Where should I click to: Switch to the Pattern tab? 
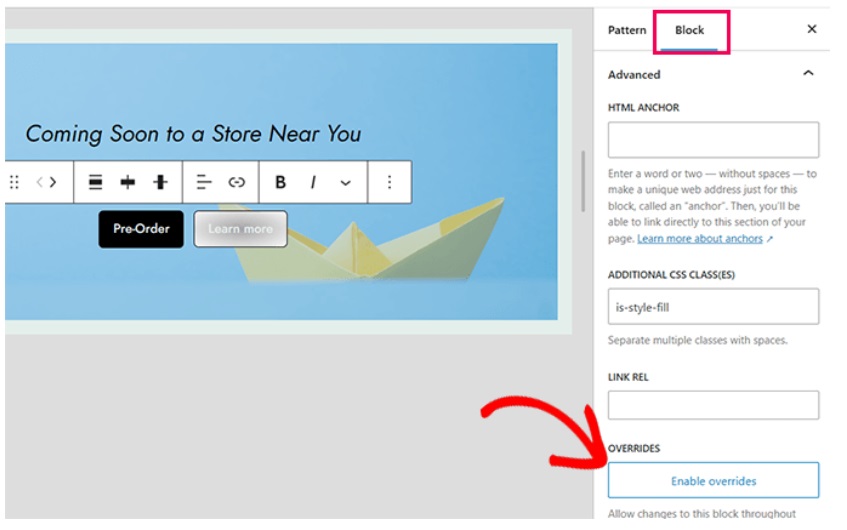click(x=627, y=30)
